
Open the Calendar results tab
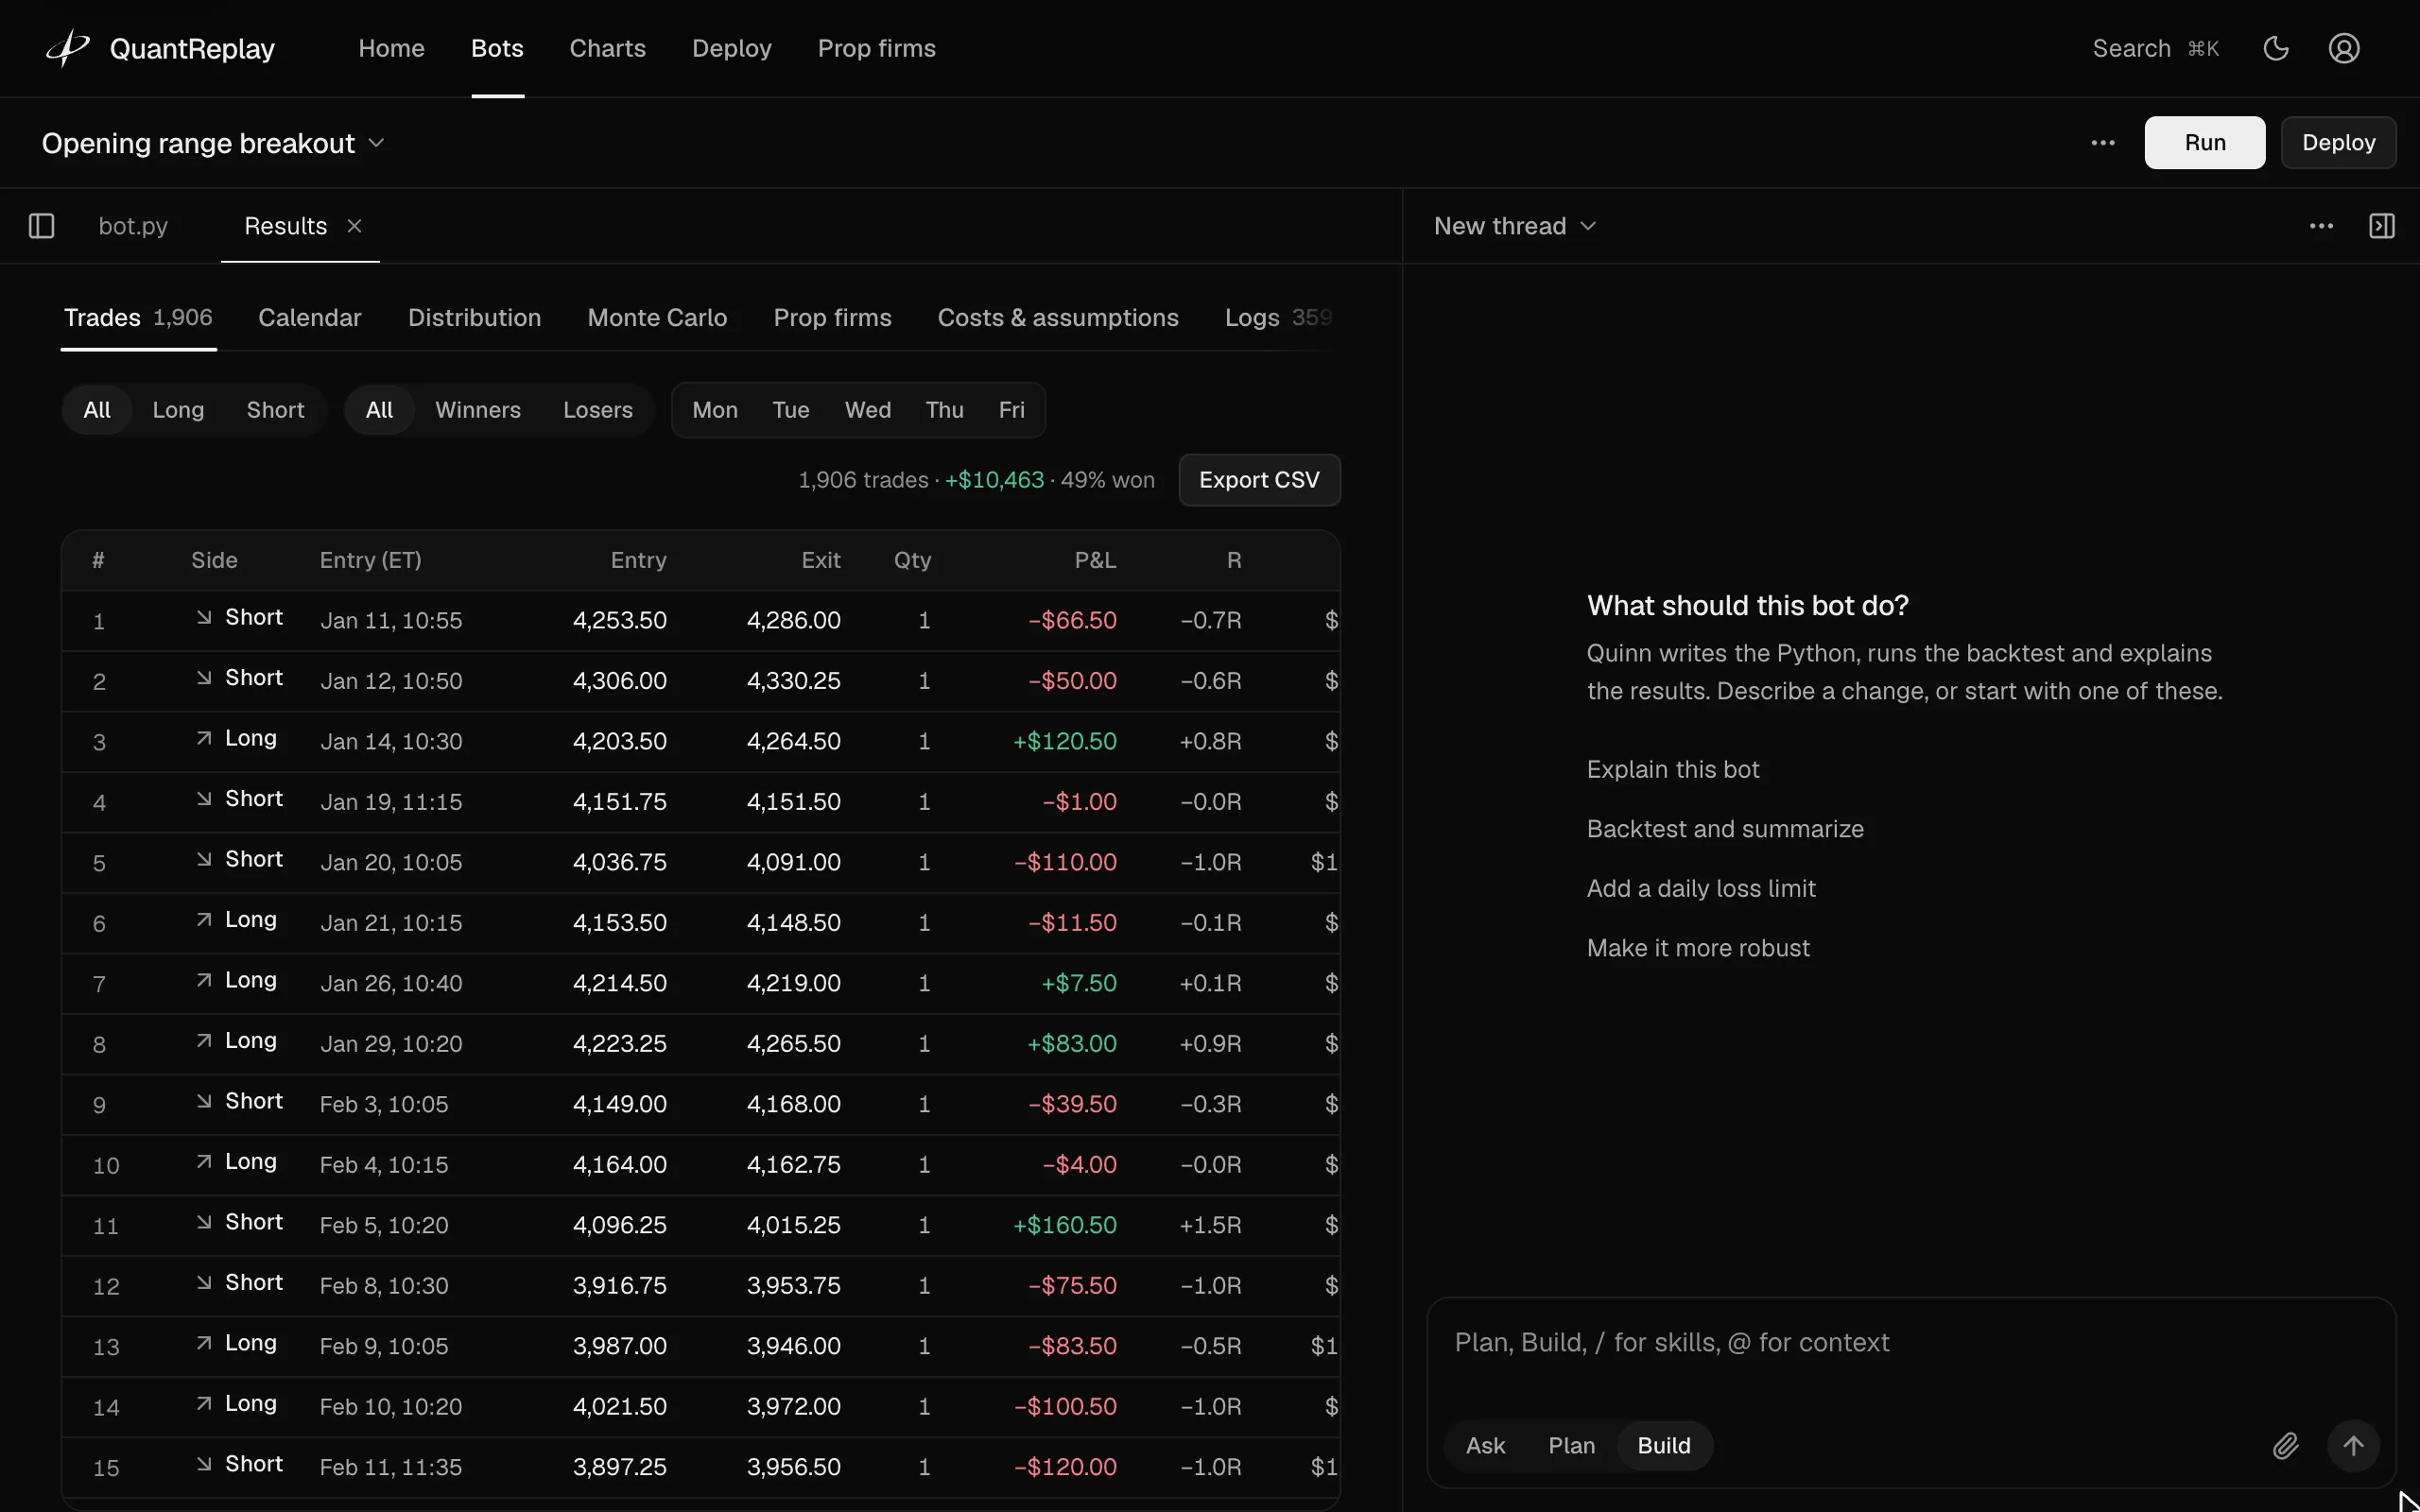tap(310, 318)
